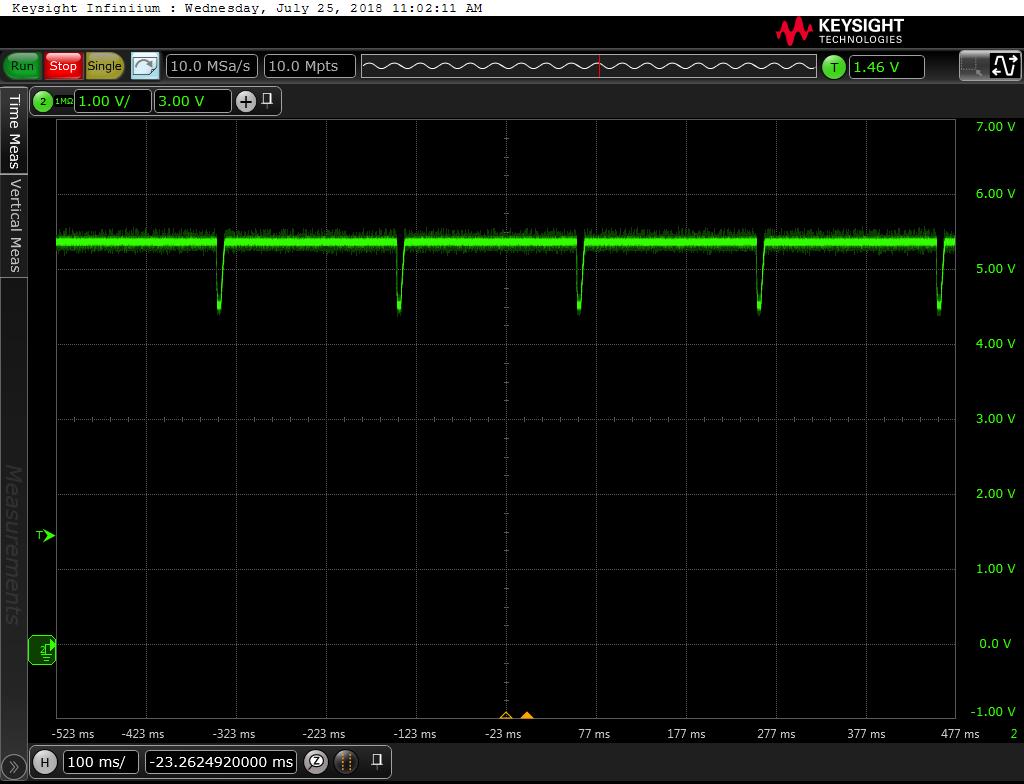Edit the 1.00 V/ vertical scale field

113,101
